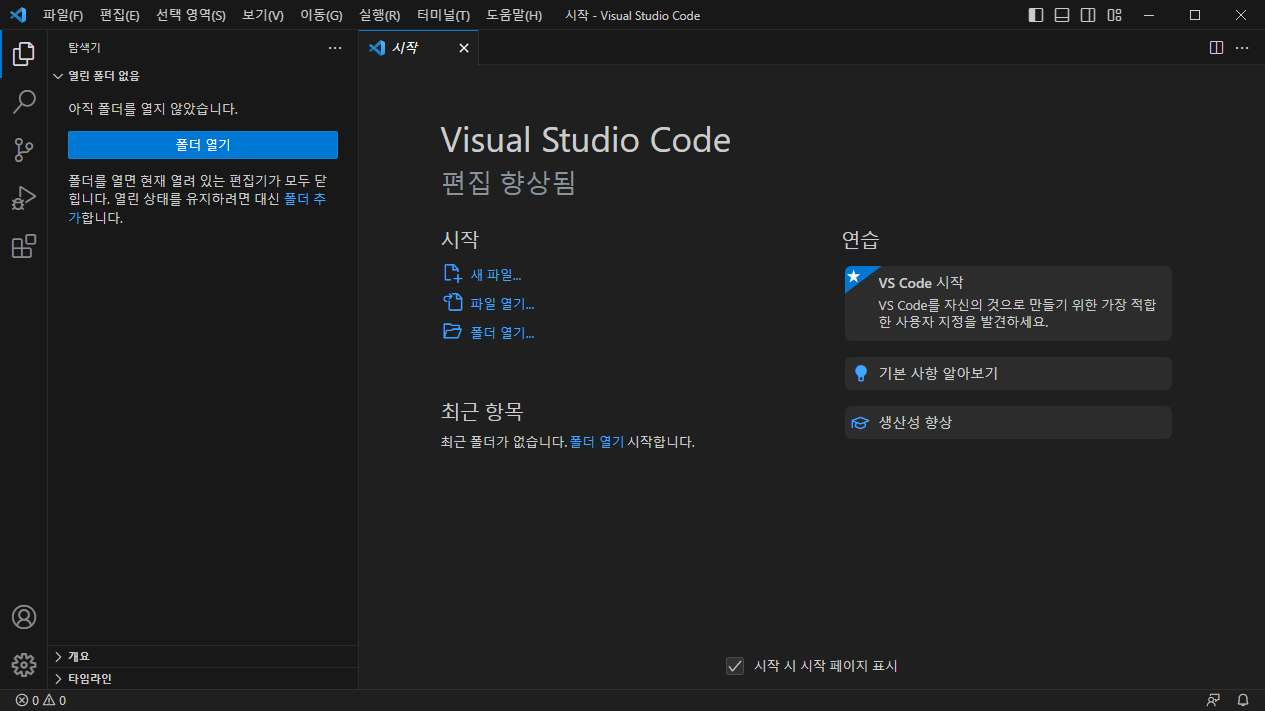Toggle 시작 시 시작 페이지 표시 checkbox
1265x711 pixels.
click(735, 665)
